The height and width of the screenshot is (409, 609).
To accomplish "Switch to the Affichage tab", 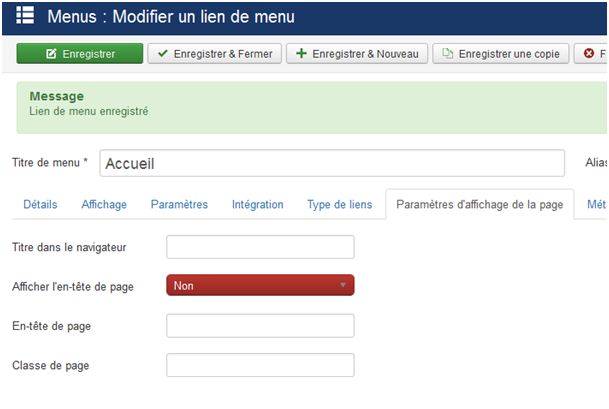I will [104, 204].
